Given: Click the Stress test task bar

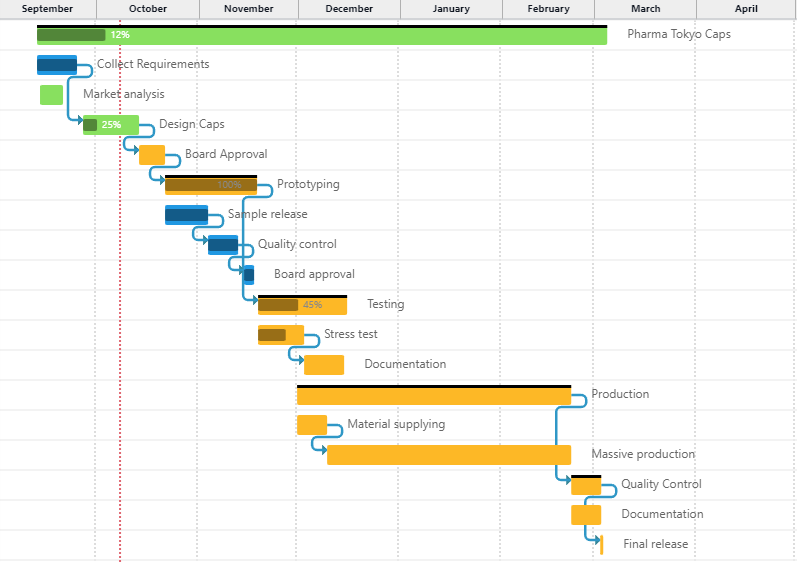Looking at the screenshot, I should pos(281,335).
